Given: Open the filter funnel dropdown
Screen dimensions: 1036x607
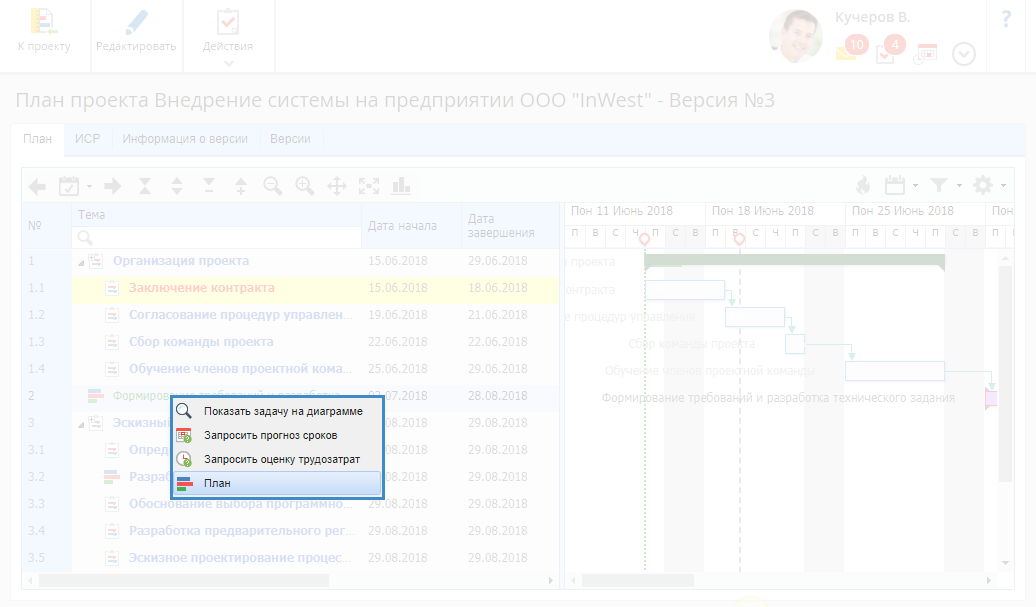Looking at the screenshot, I should pos(945,186).
